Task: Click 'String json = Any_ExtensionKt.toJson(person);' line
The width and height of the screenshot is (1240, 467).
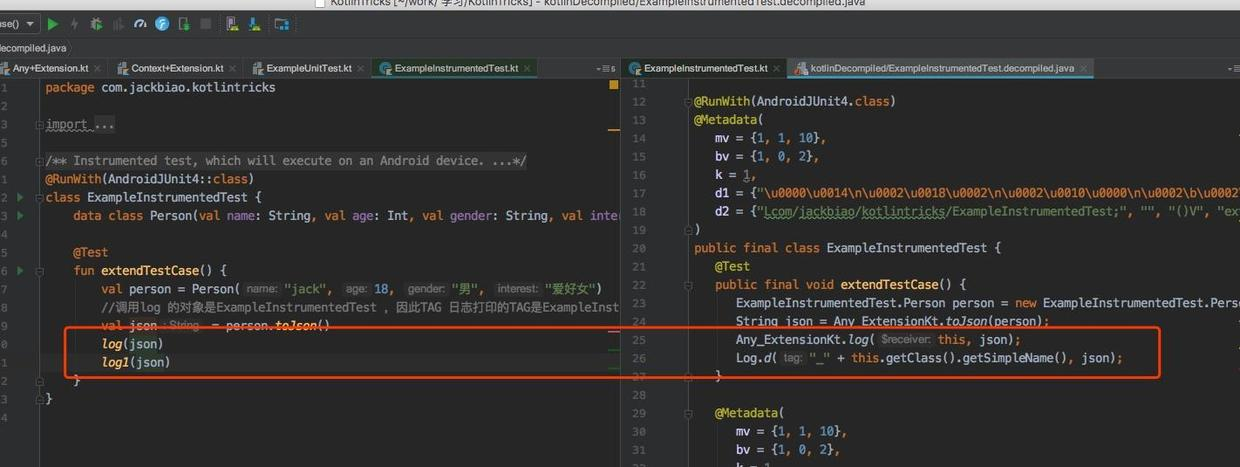Action: 893,321
